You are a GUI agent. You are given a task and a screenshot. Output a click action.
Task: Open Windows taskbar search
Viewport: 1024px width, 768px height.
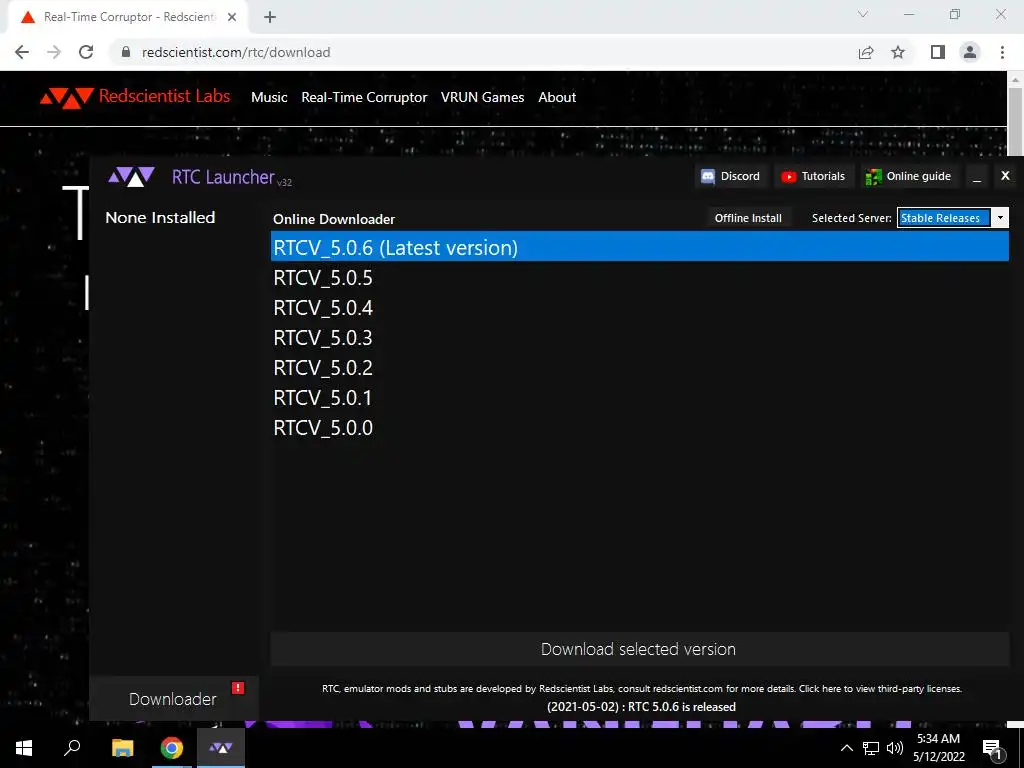coord(72,747)
